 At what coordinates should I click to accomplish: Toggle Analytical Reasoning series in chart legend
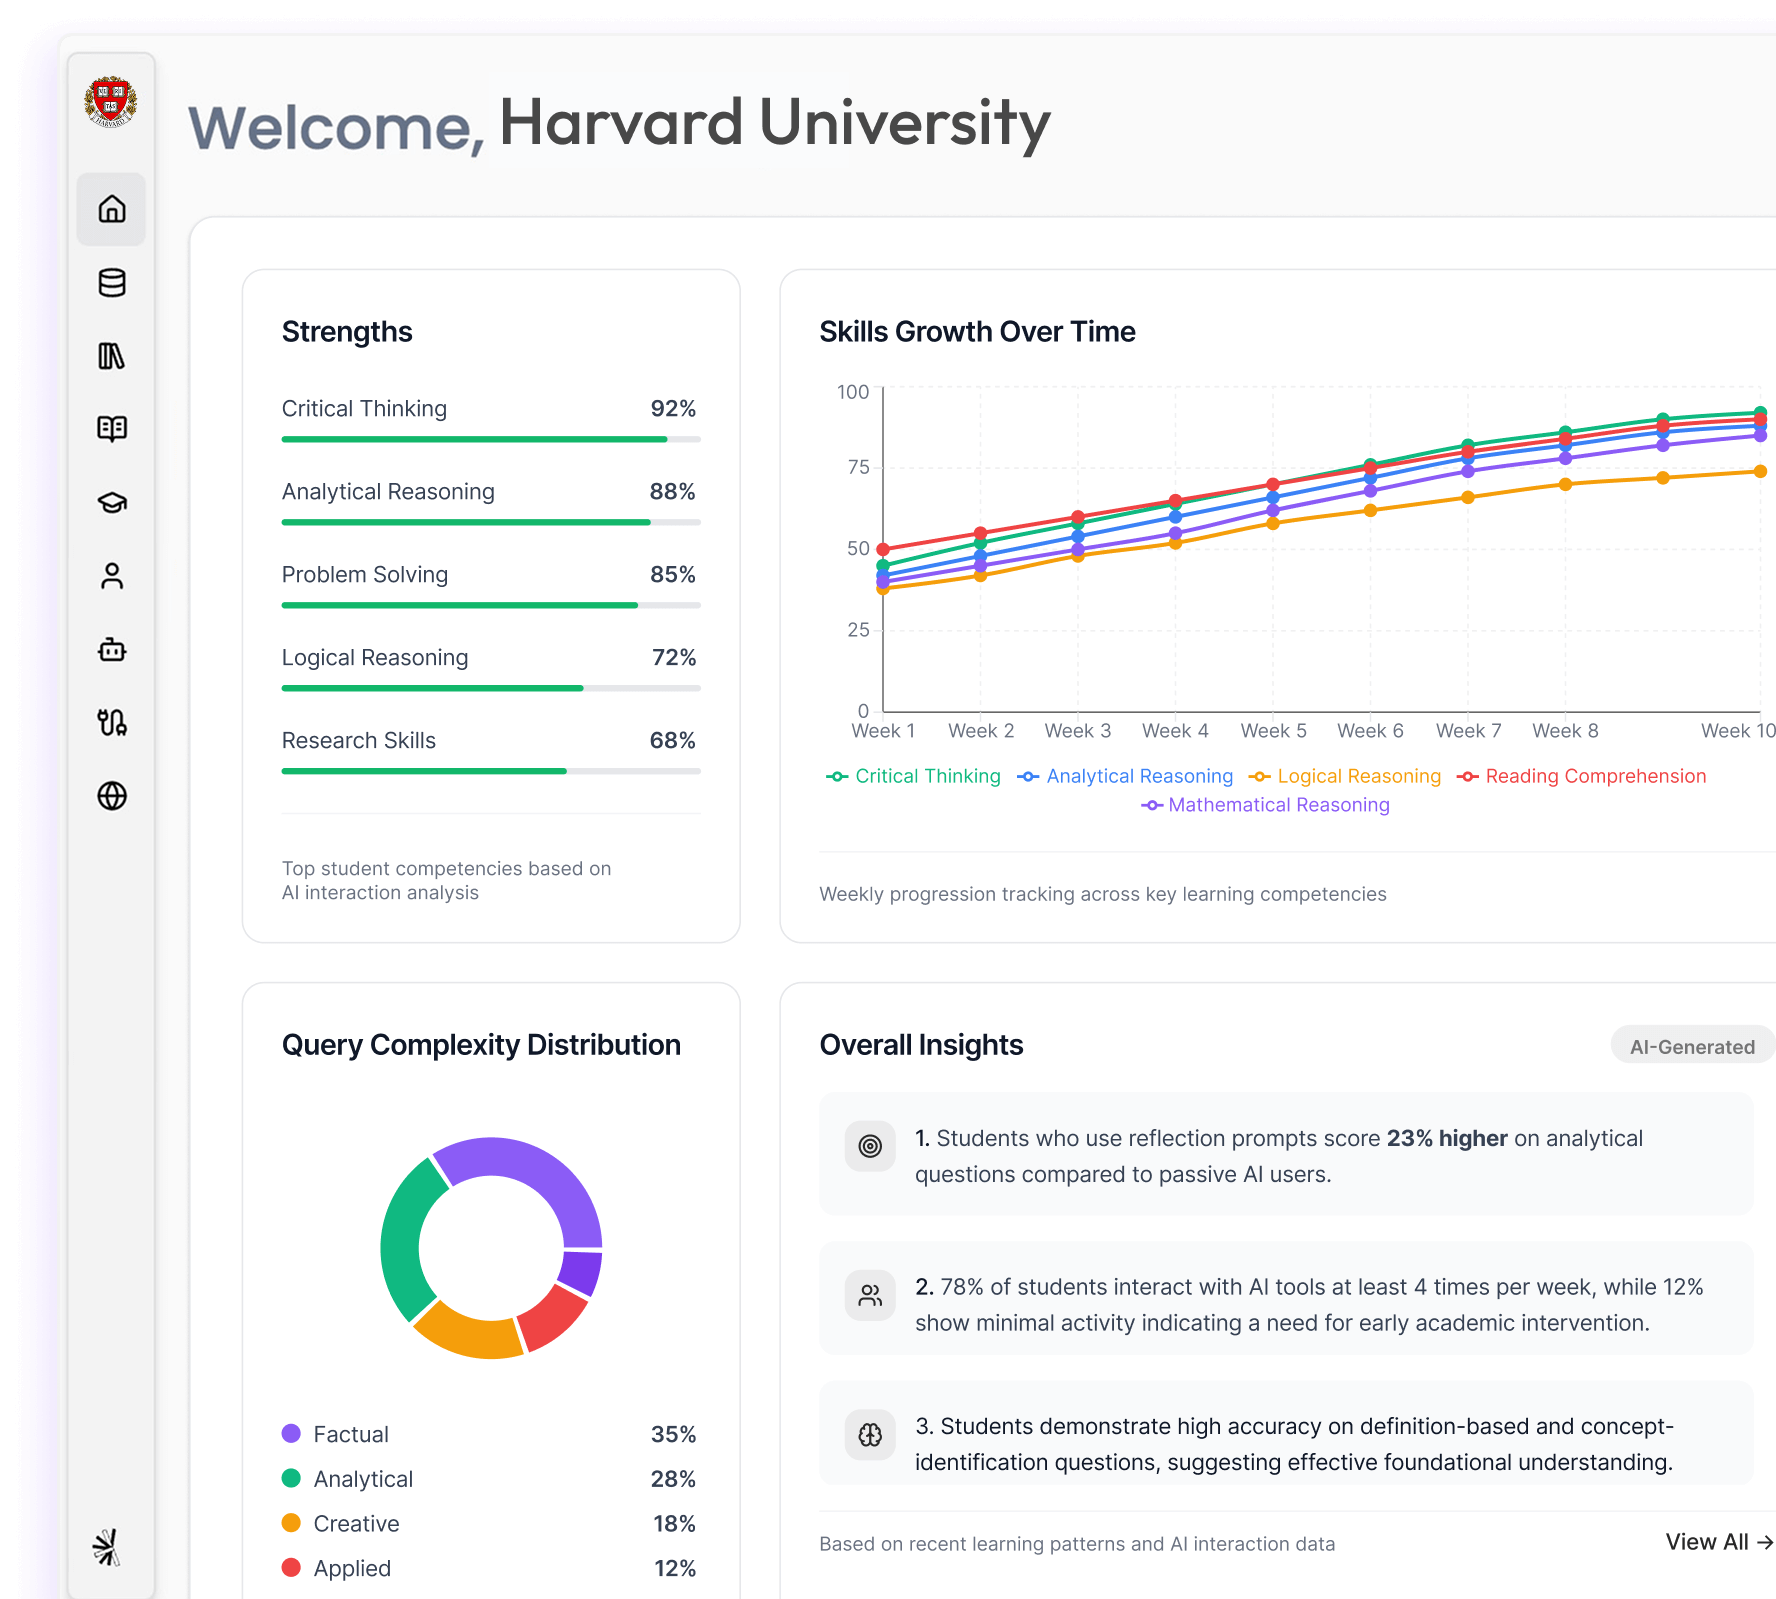point(1126,776)
